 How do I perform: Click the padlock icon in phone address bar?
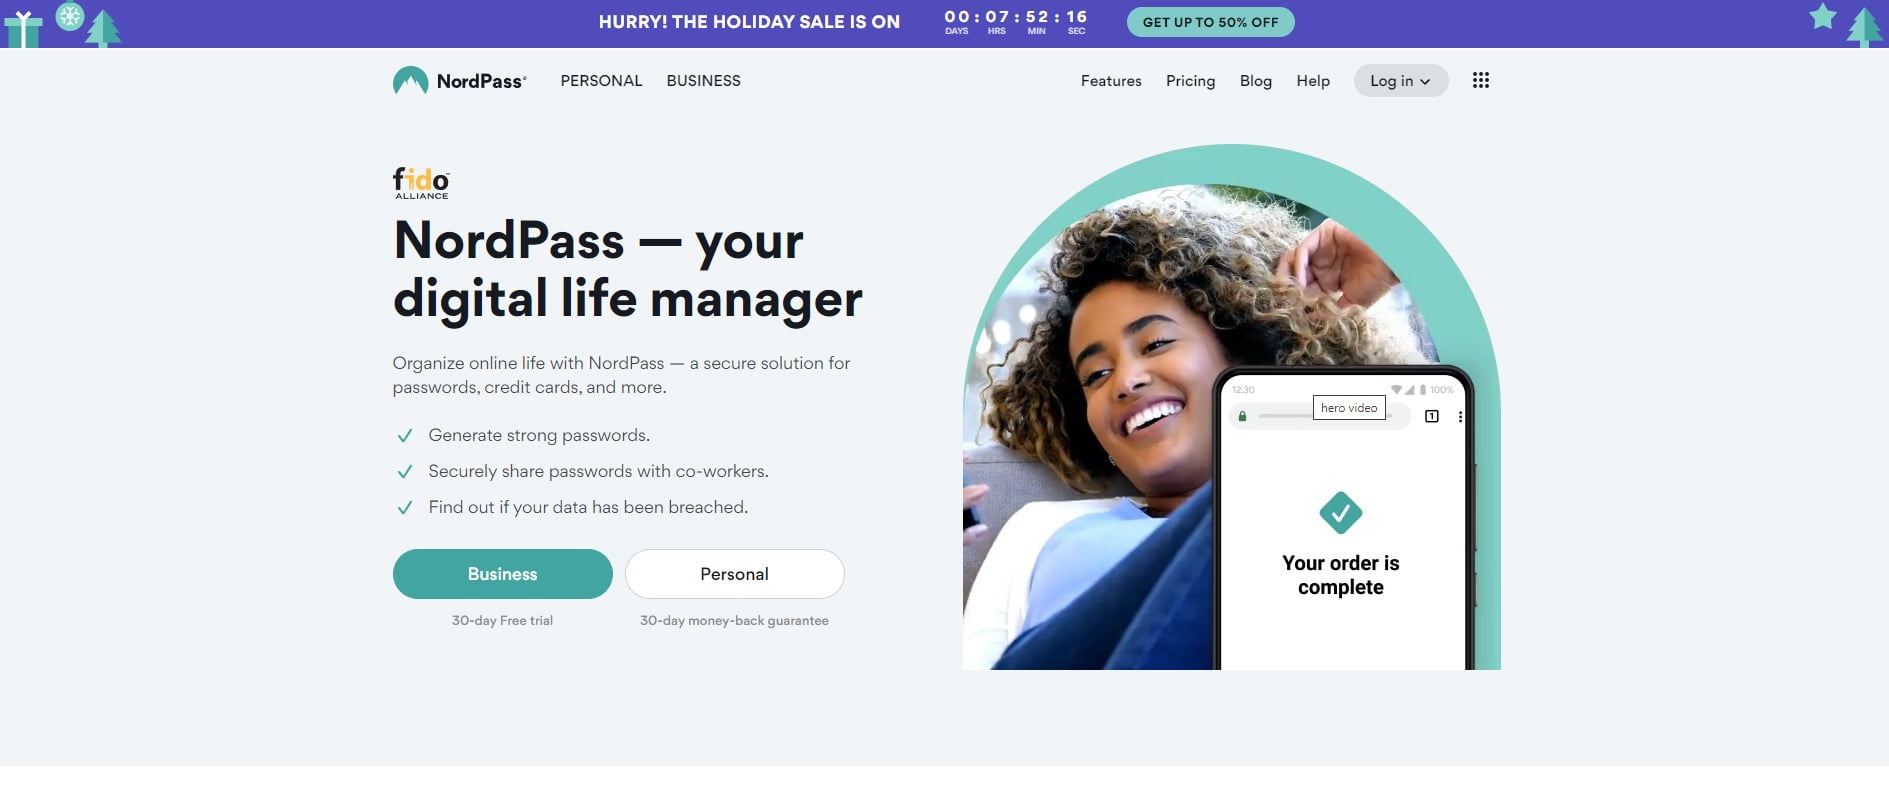pyautogui.click(x=1242, y=416)
